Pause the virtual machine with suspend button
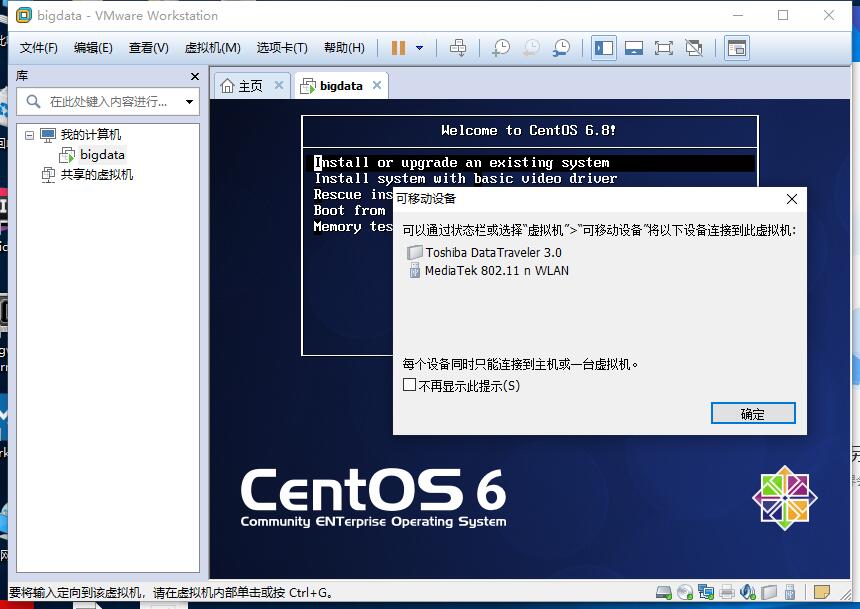860x609 pixels. coord(398,48)
